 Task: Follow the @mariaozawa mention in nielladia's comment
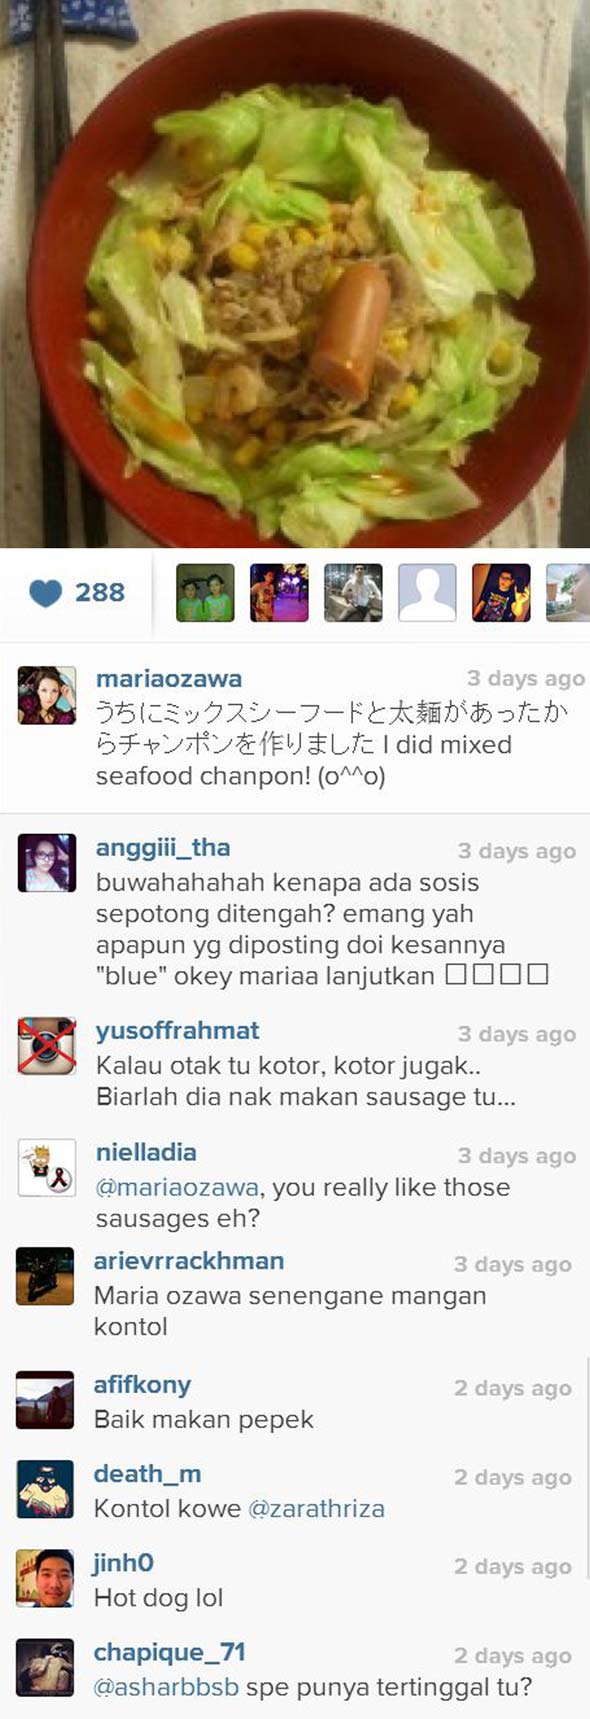tap(177, 1188)
